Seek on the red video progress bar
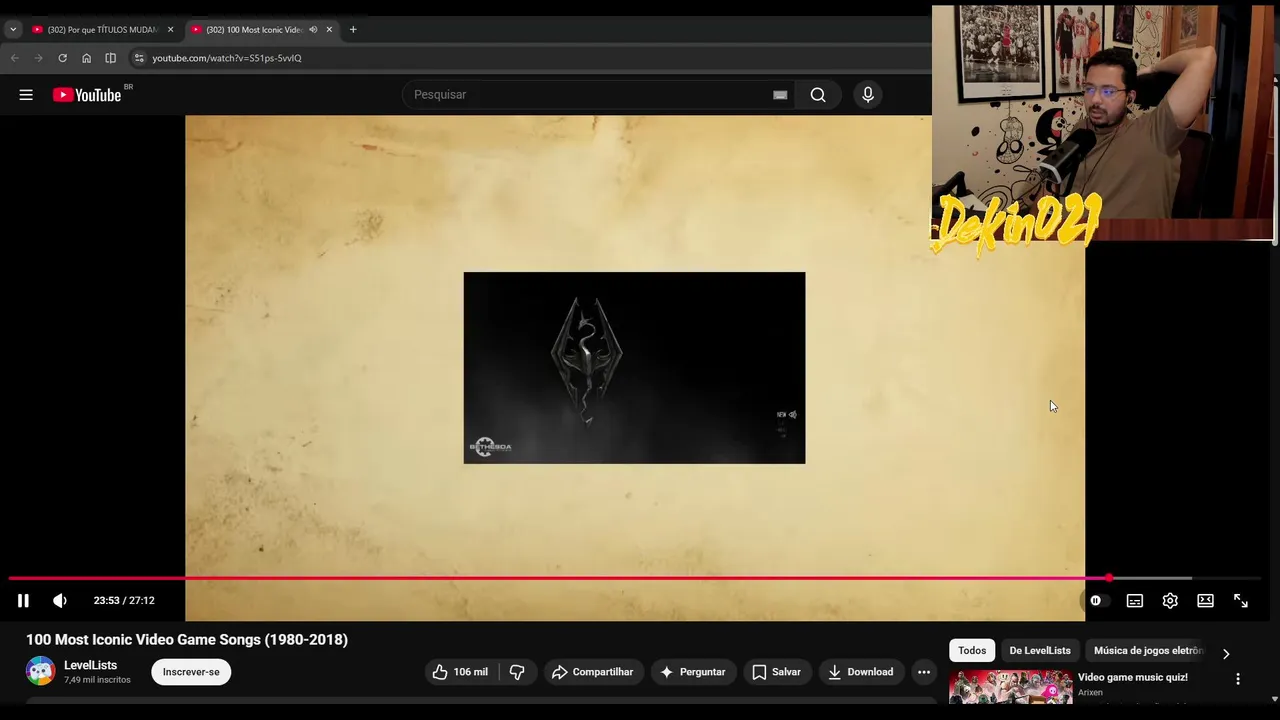 pyautogui.click(x=635, y=578)
